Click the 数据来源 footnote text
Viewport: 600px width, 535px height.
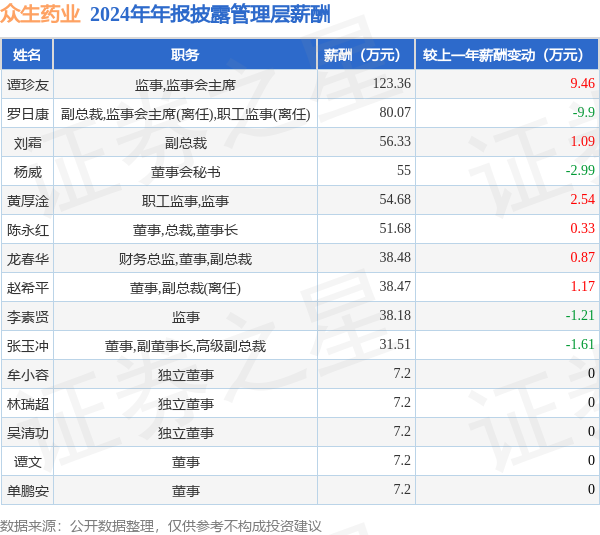pyautogui.click(x=161, y=526)
